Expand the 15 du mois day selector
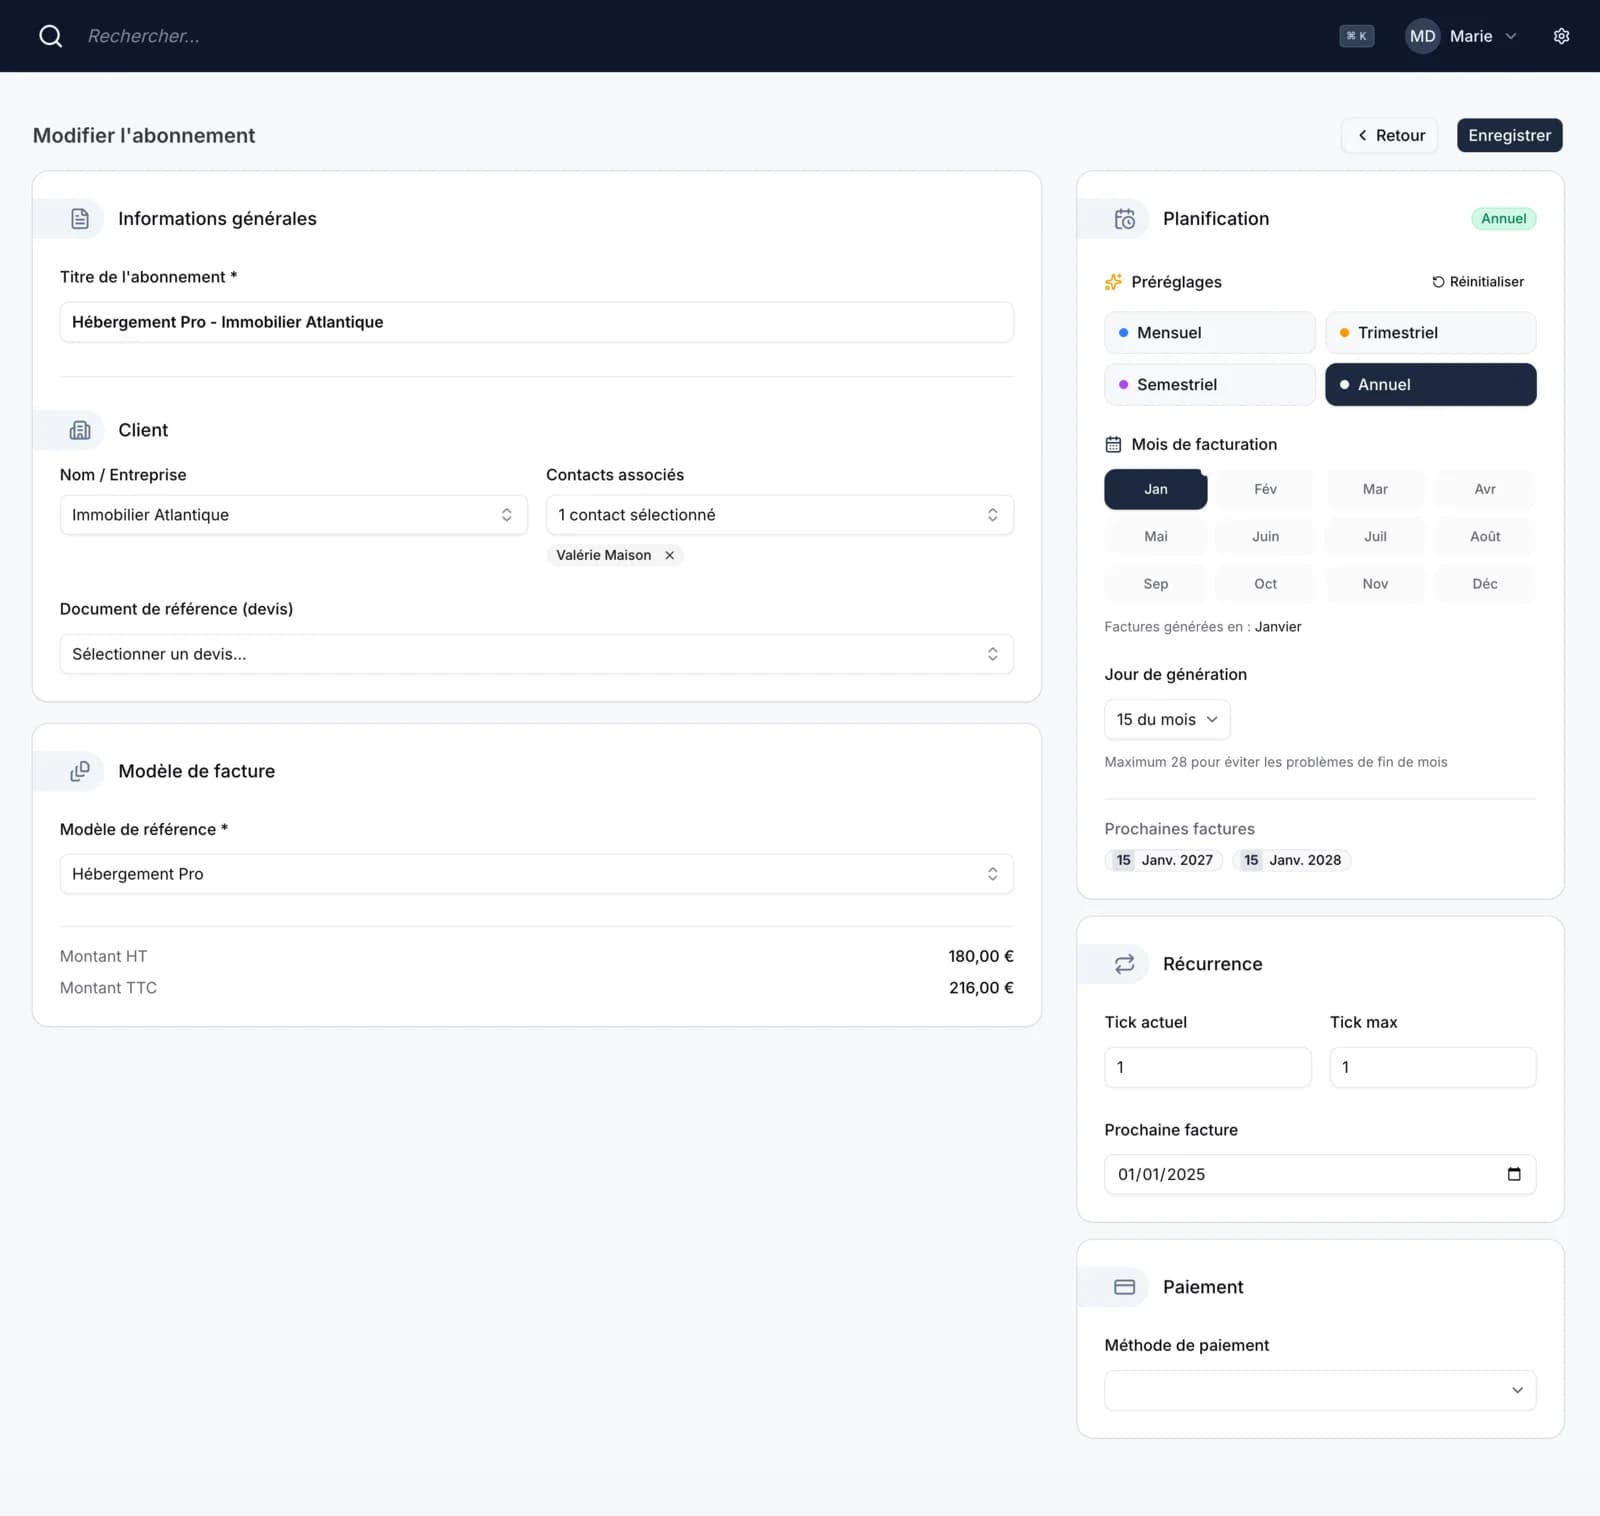1600x1516 pixels. [1166, 720]
